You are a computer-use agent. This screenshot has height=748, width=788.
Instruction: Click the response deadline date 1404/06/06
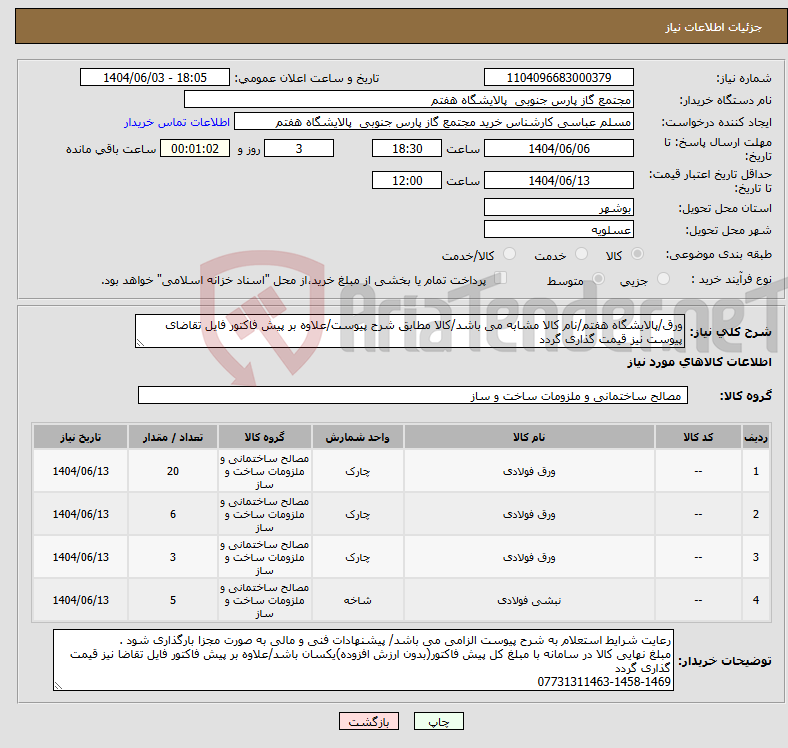[558, 148]
